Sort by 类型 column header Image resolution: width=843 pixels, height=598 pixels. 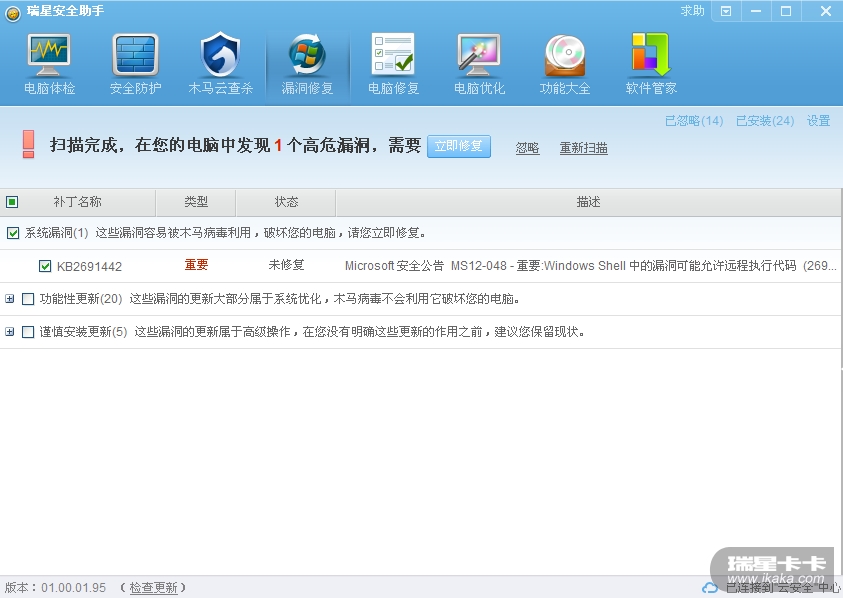(x=196, y=202)
